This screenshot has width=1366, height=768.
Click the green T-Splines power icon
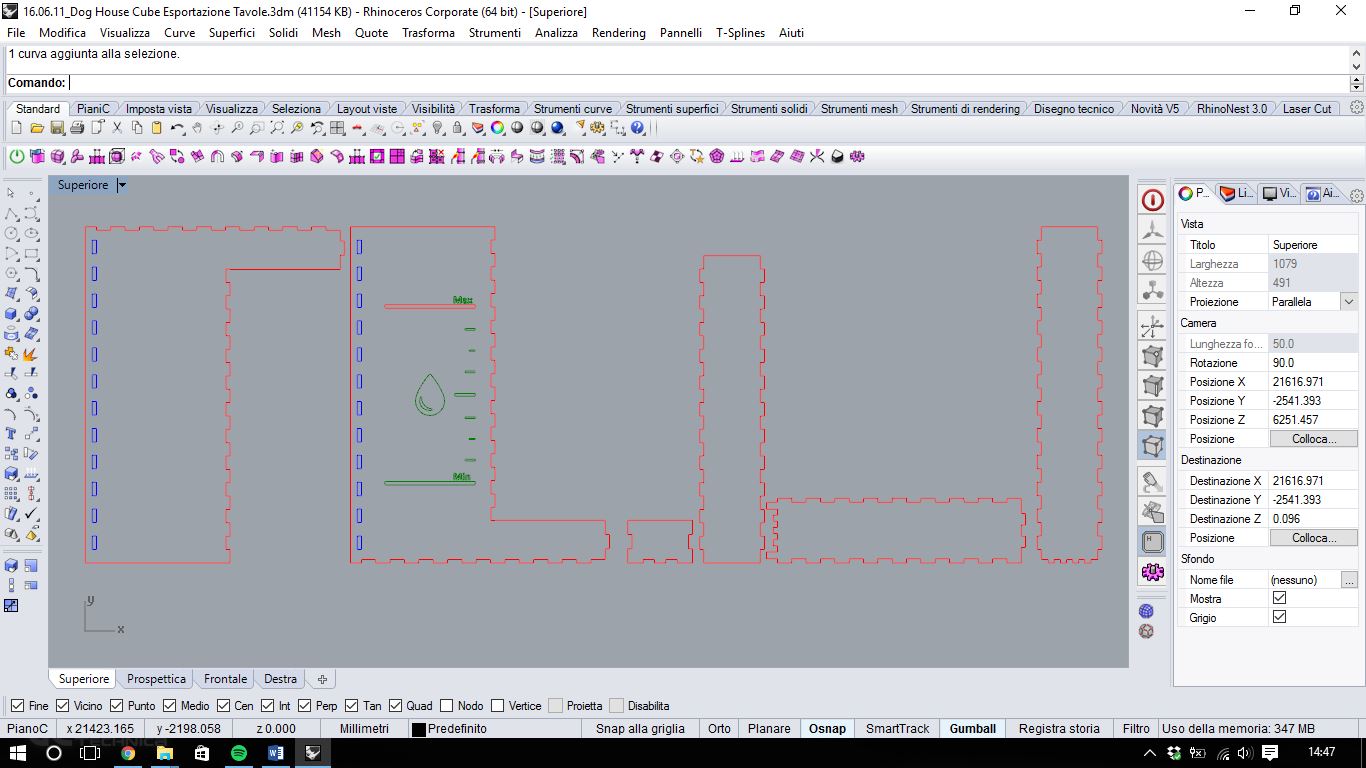pos(17,156)
